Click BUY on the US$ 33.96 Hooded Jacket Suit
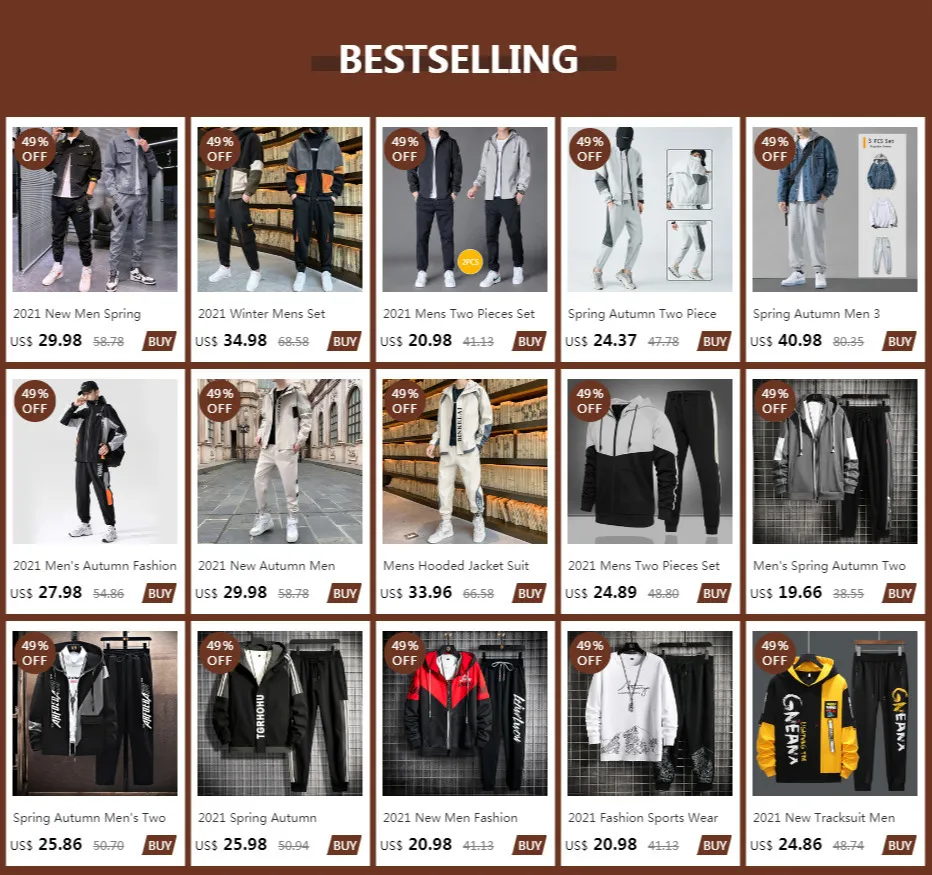Image resolution: width=932 pixels, height=875 pixels. tap(529, 593)
